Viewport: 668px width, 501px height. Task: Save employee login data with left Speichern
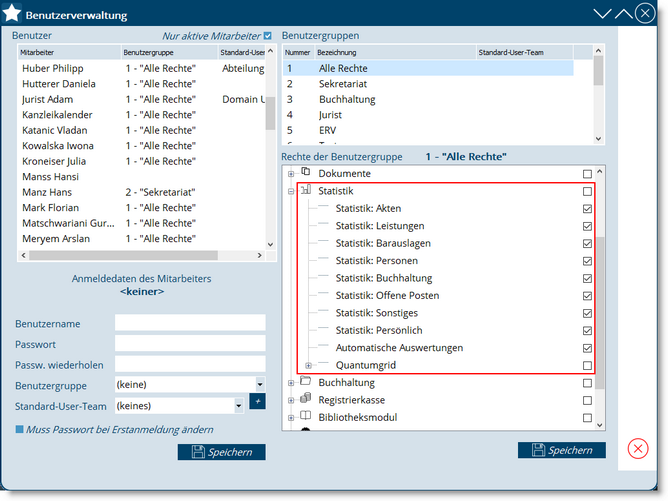[222, 452]
